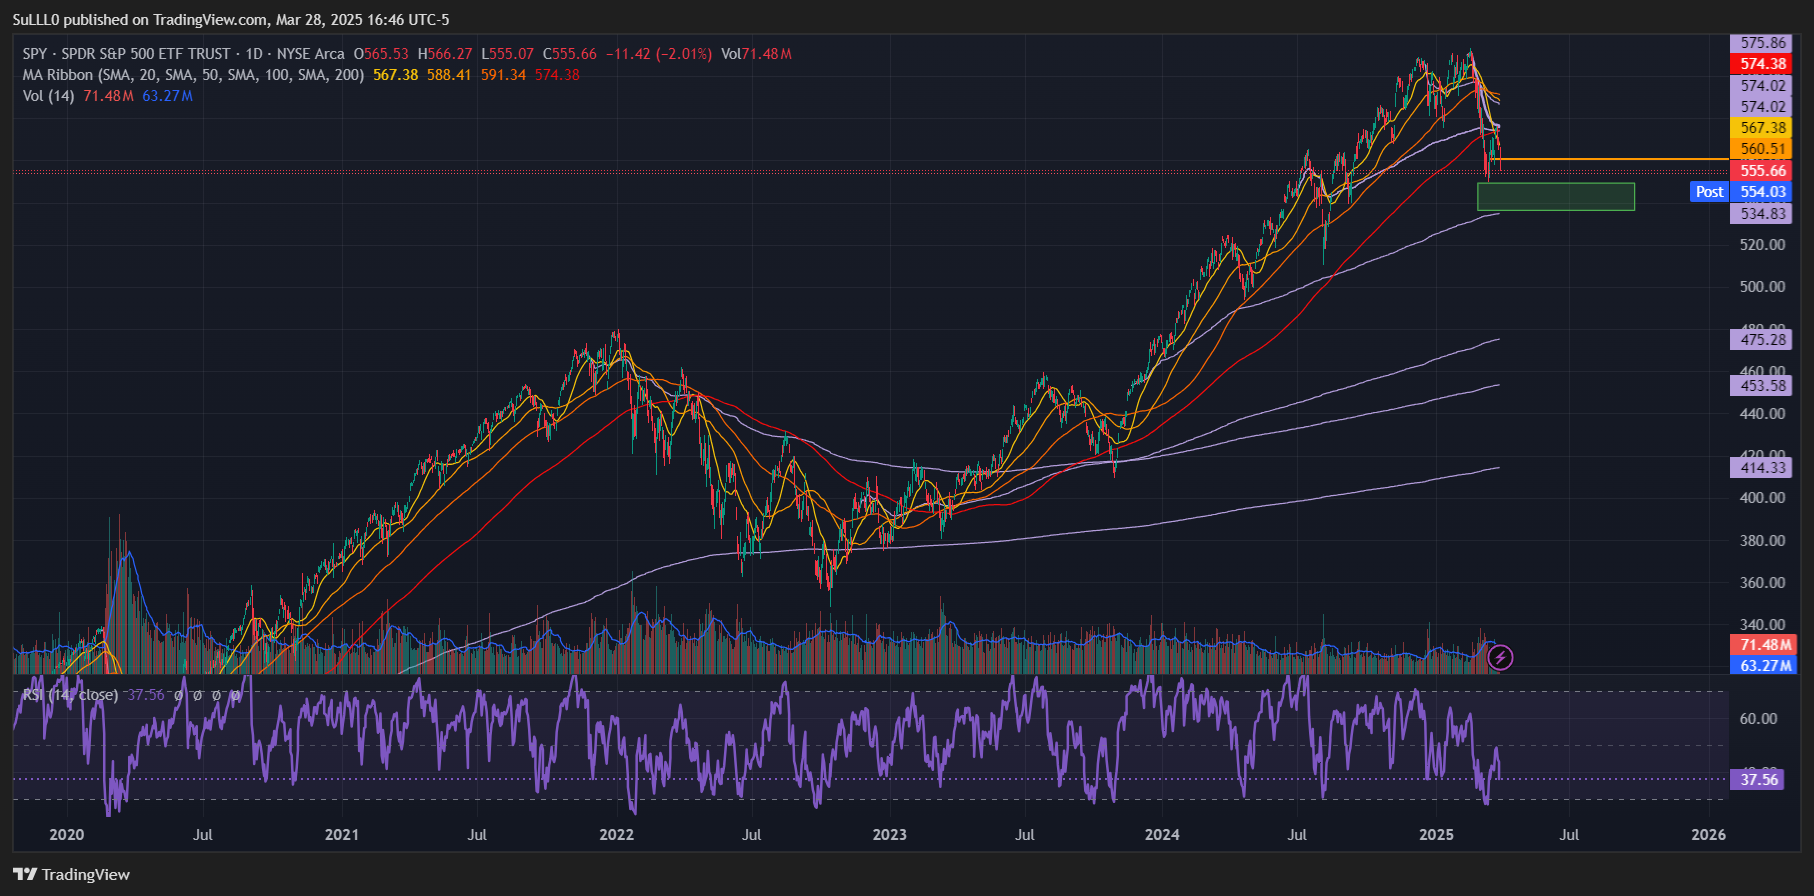Click the 2024 label on the time axis

(1162, 834)
